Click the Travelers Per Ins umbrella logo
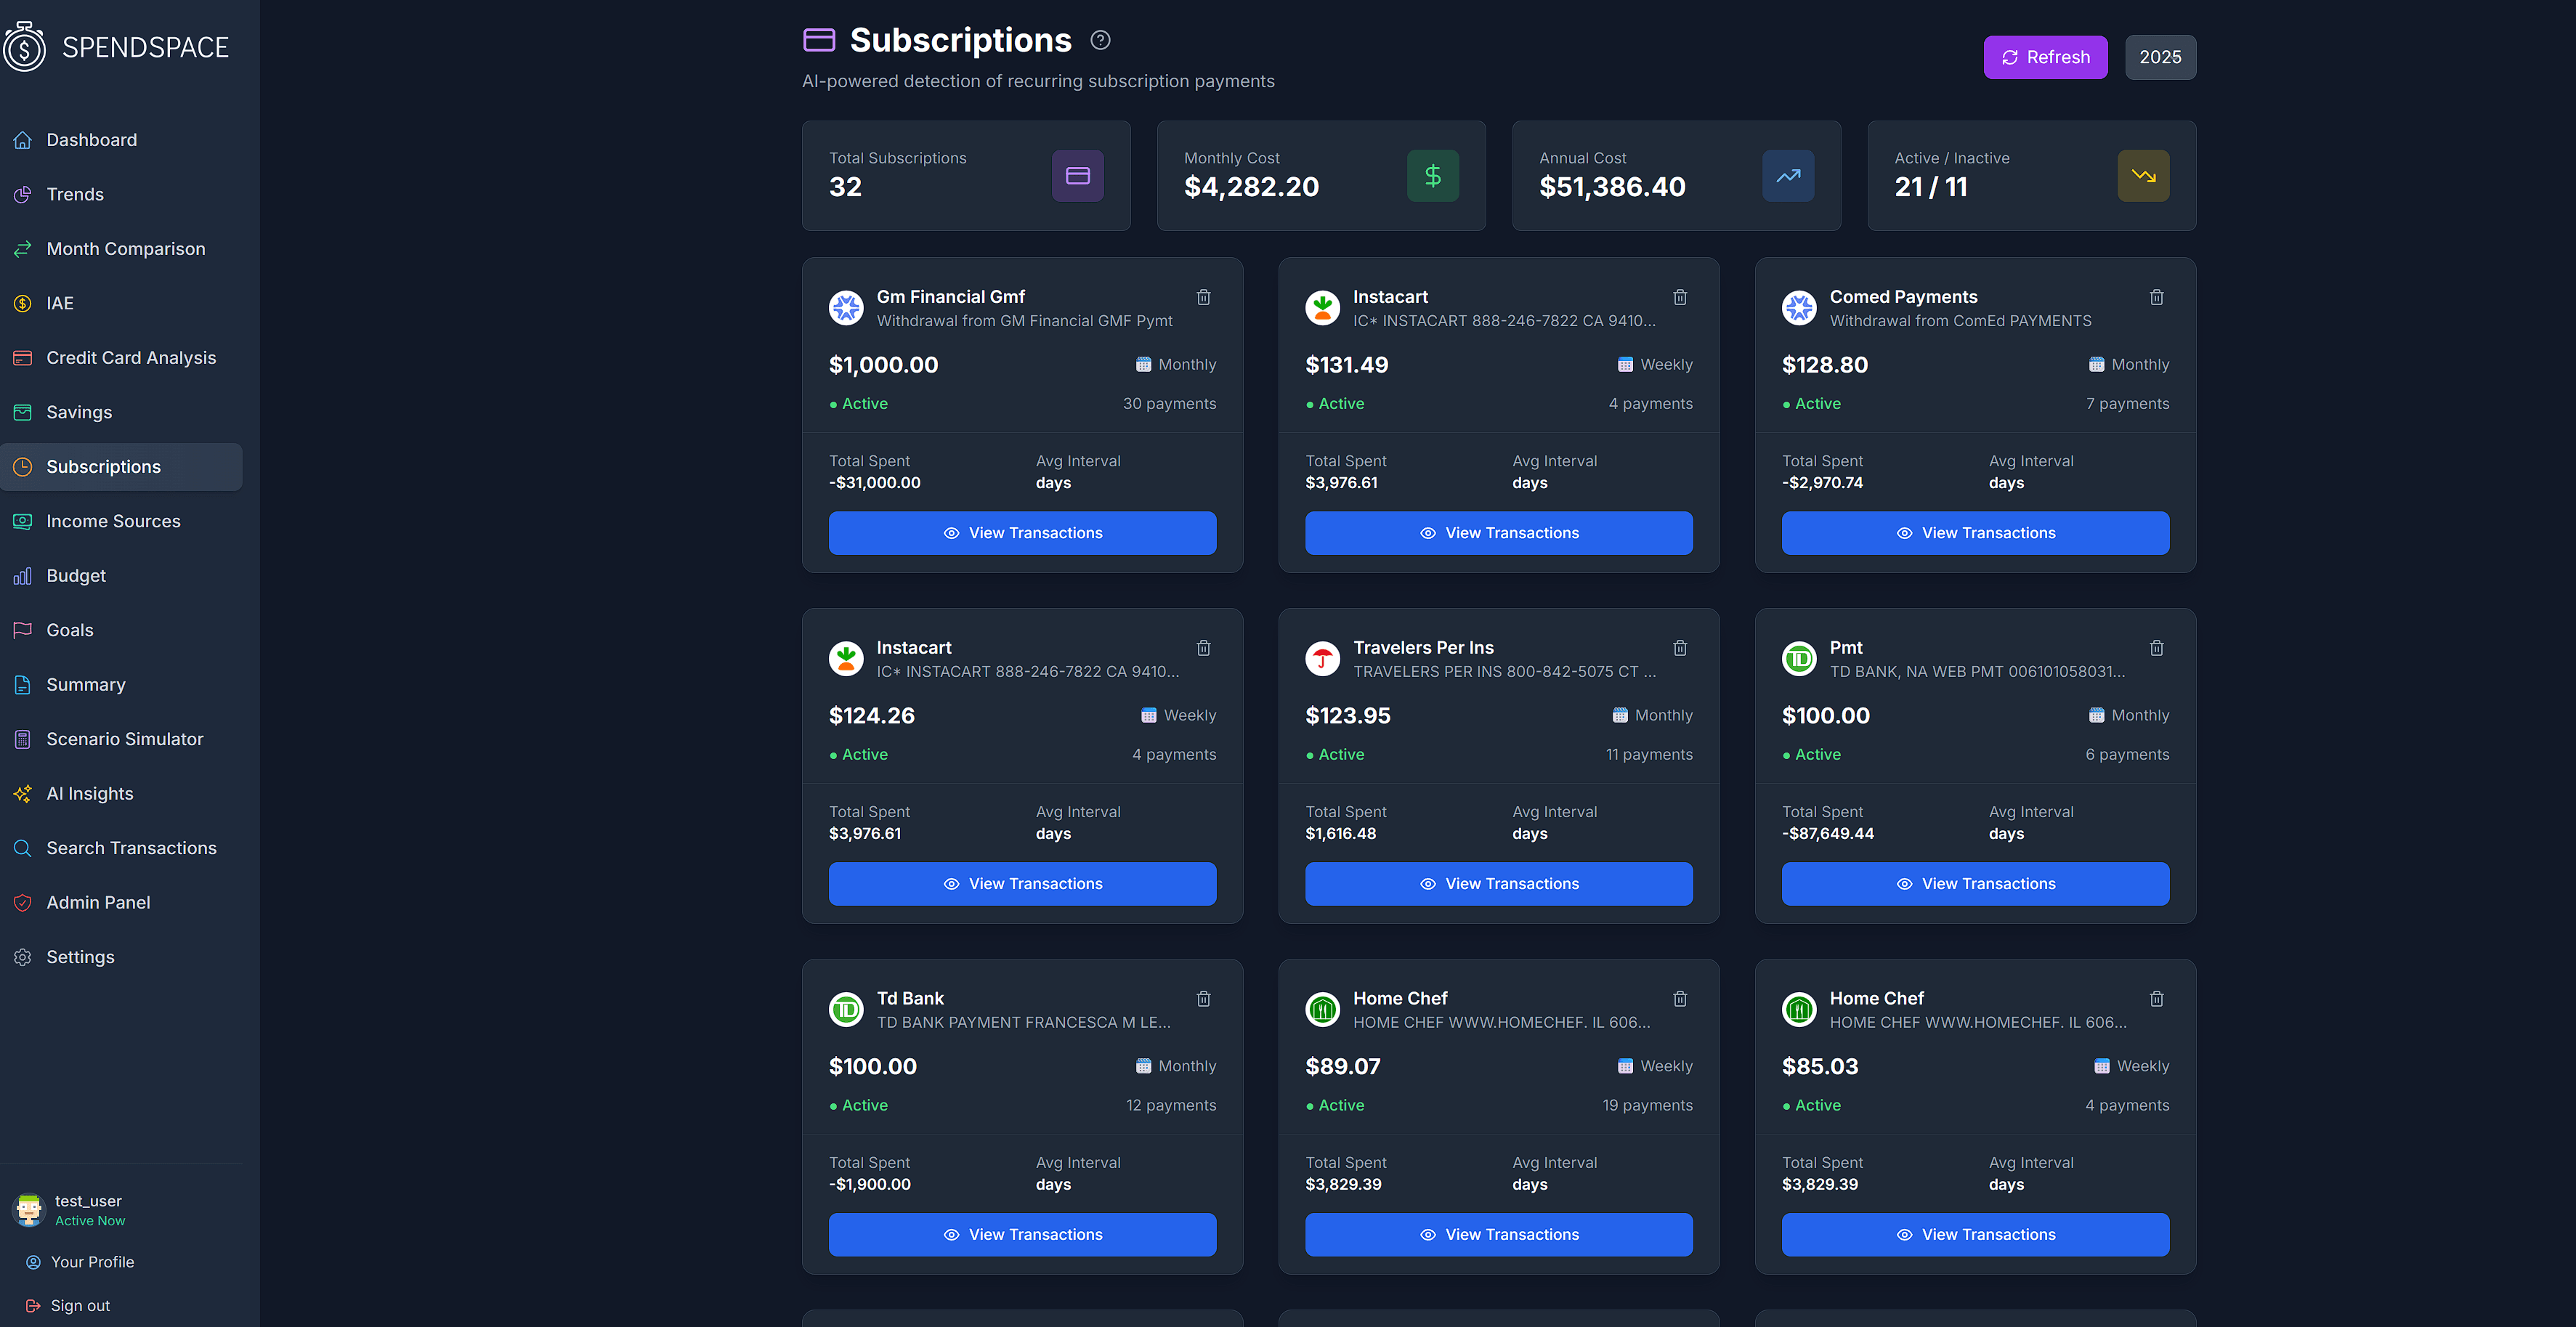The height and width of the screenshot is (1327, 2576). 1322,659
